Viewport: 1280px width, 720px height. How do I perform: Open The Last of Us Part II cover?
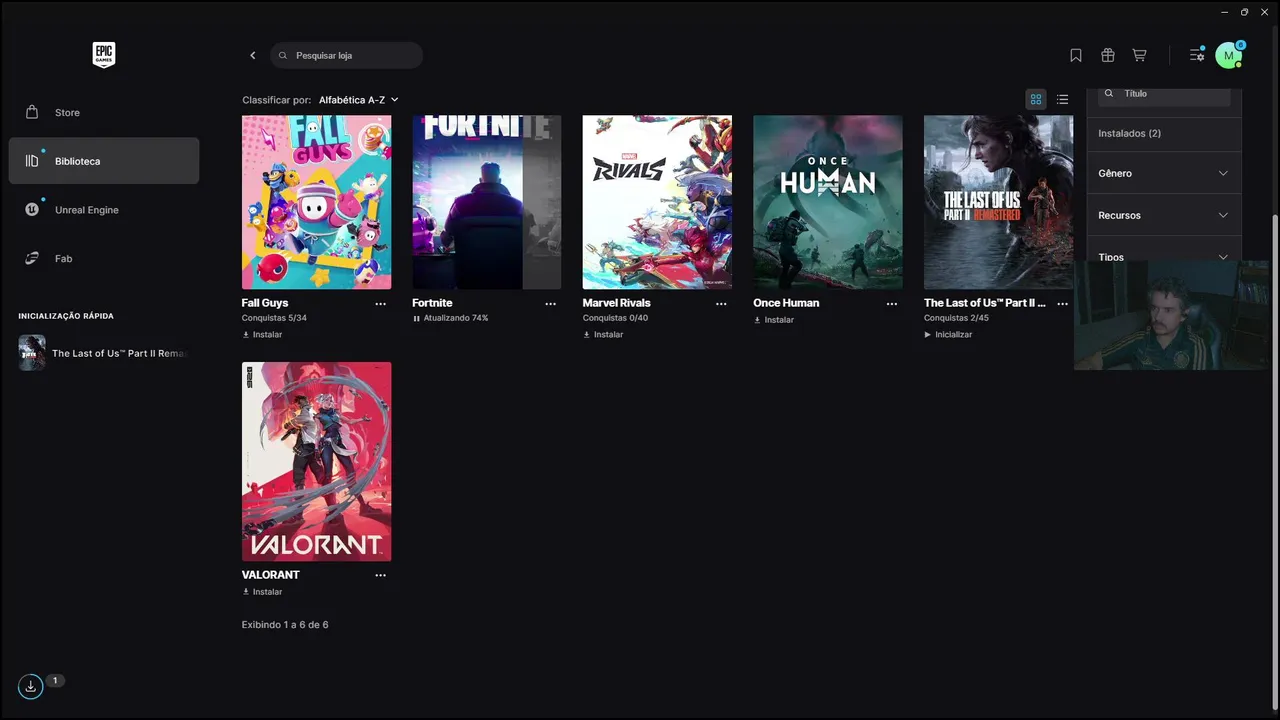(998, 202)
